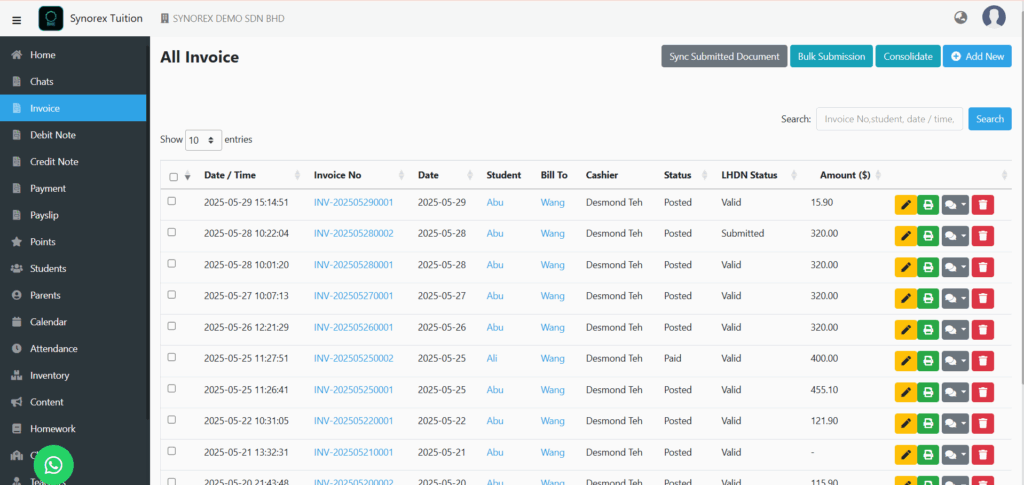Toggle the select-all checkbox in table header

coord(173,177)
